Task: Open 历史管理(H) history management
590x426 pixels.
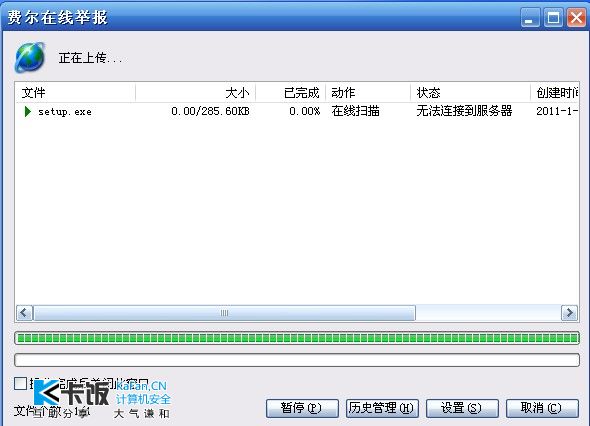Action: click(382, 408)
